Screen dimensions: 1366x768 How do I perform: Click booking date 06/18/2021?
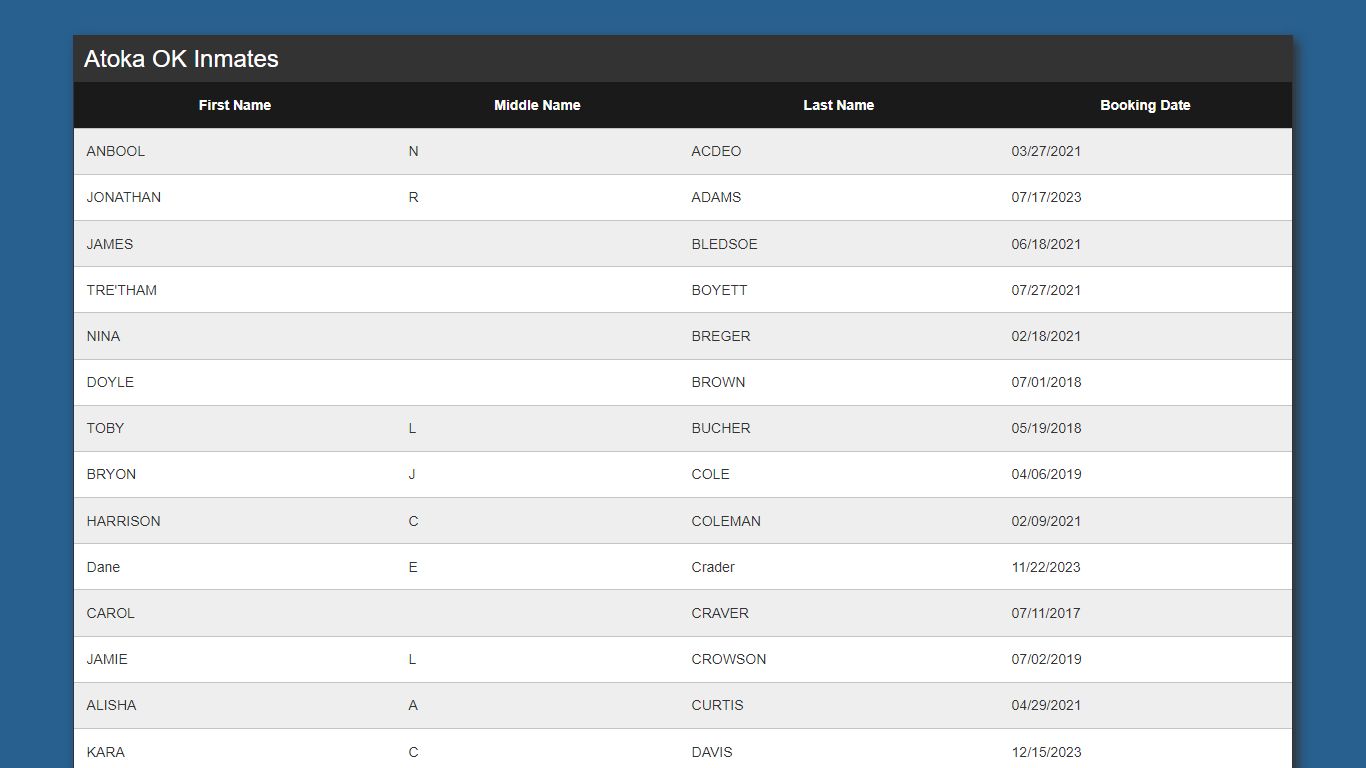coord(1046,244)
